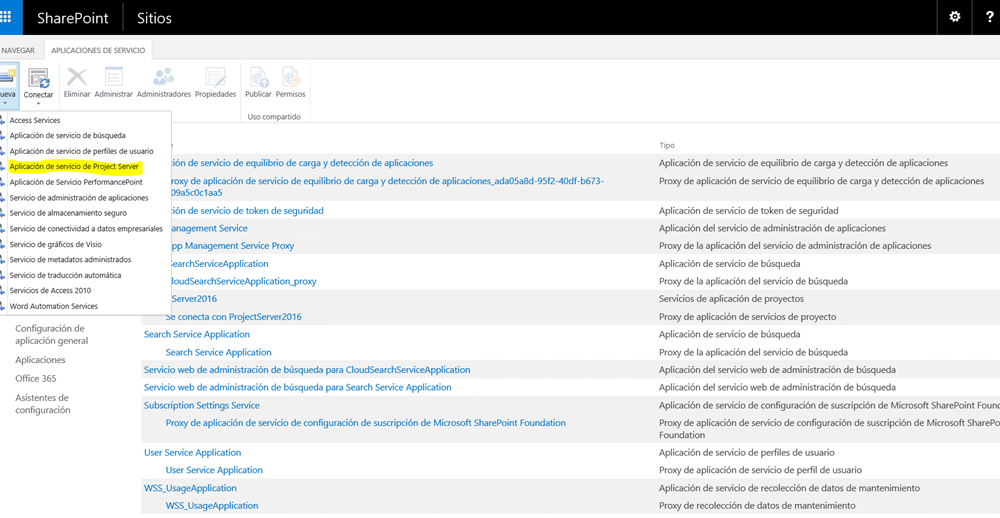This screenshot has width=1000, height=518.
Task: Click the Administrar ribbon icon
Action: [x=114, y=78]
